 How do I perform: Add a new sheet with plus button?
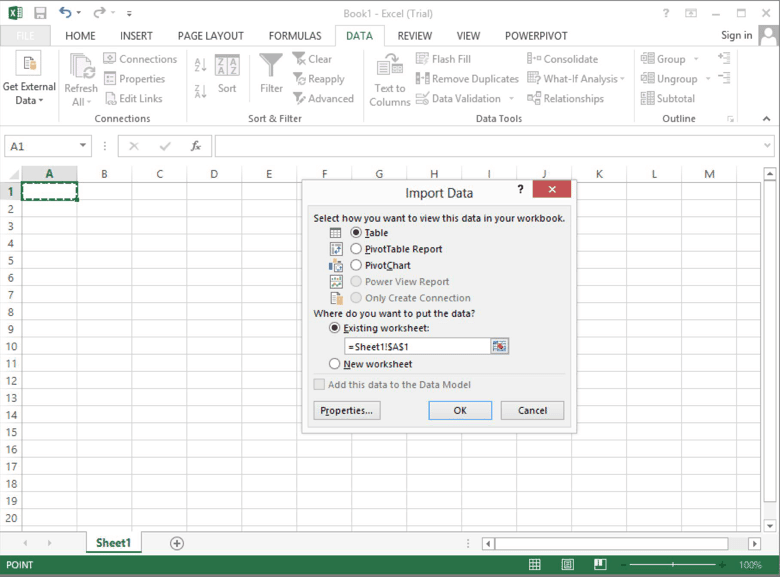pos(177,543)
